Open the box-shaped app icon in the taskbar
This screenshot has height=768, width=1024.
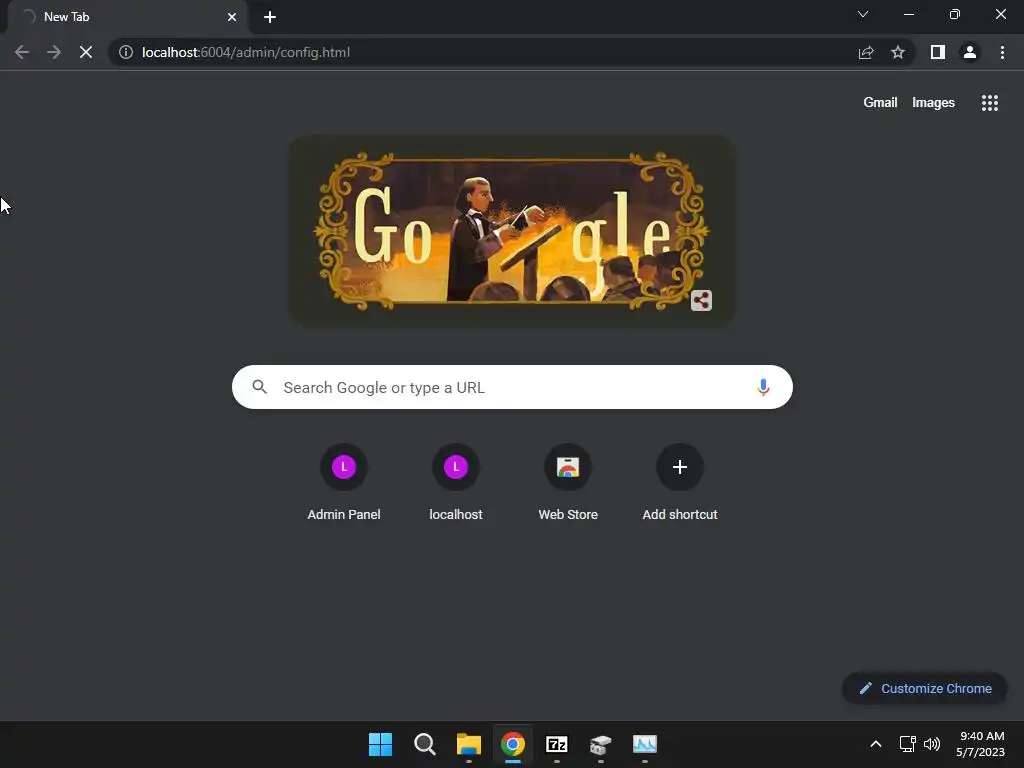point(601,744)
